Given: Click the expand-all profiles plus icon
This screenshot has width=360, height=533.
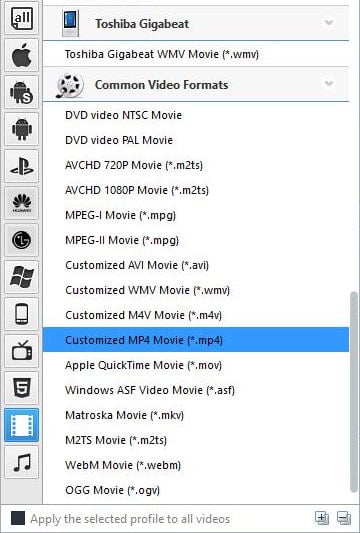Looking at the screenshot, I should pyautogui.click(x=322, y=518).
